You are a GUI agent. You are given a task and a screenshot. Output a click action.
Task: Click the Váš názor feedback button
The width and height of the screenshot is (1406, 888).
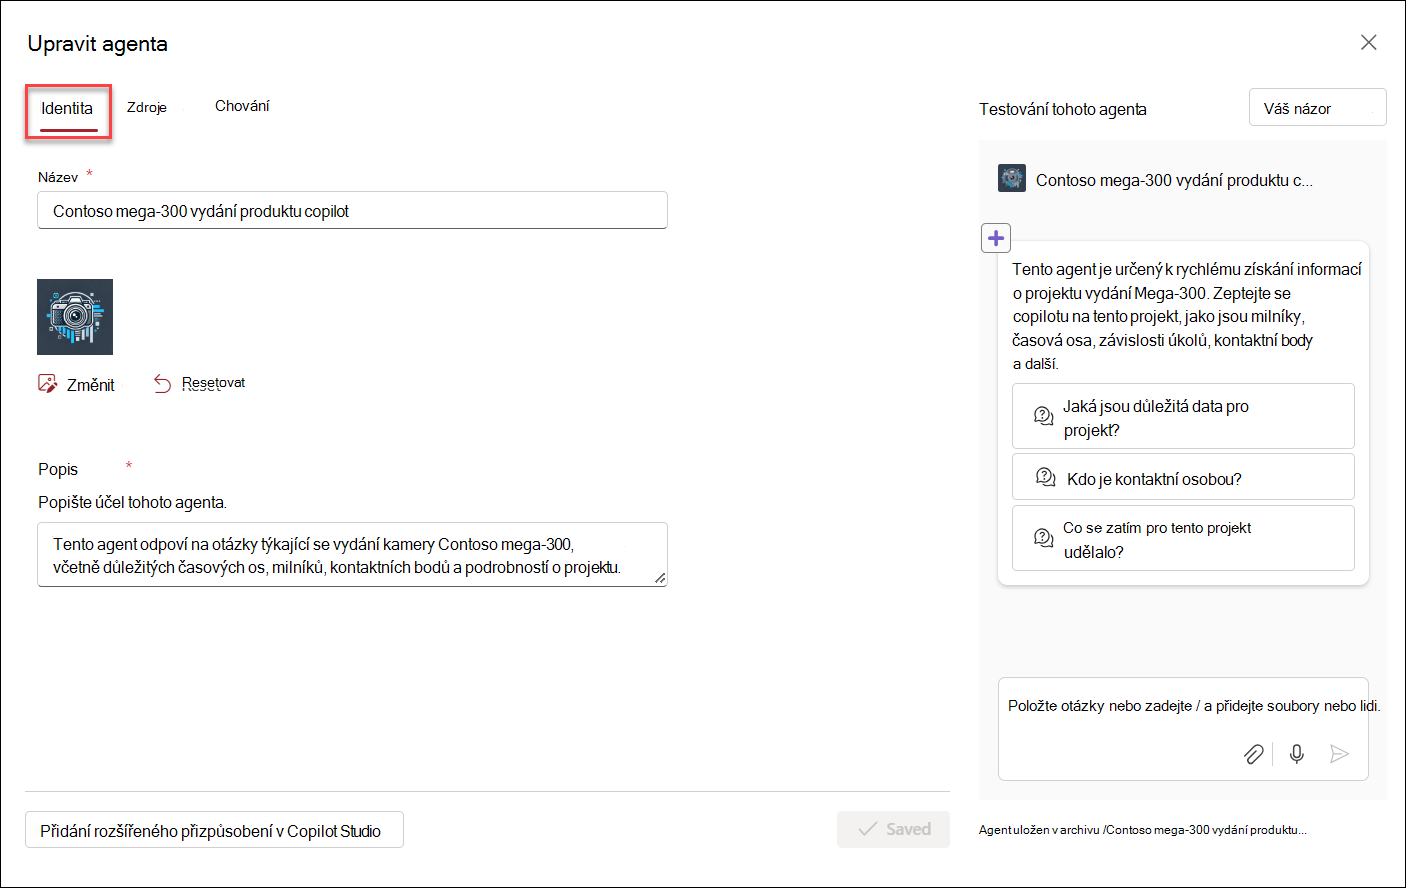click(1317, 108)
